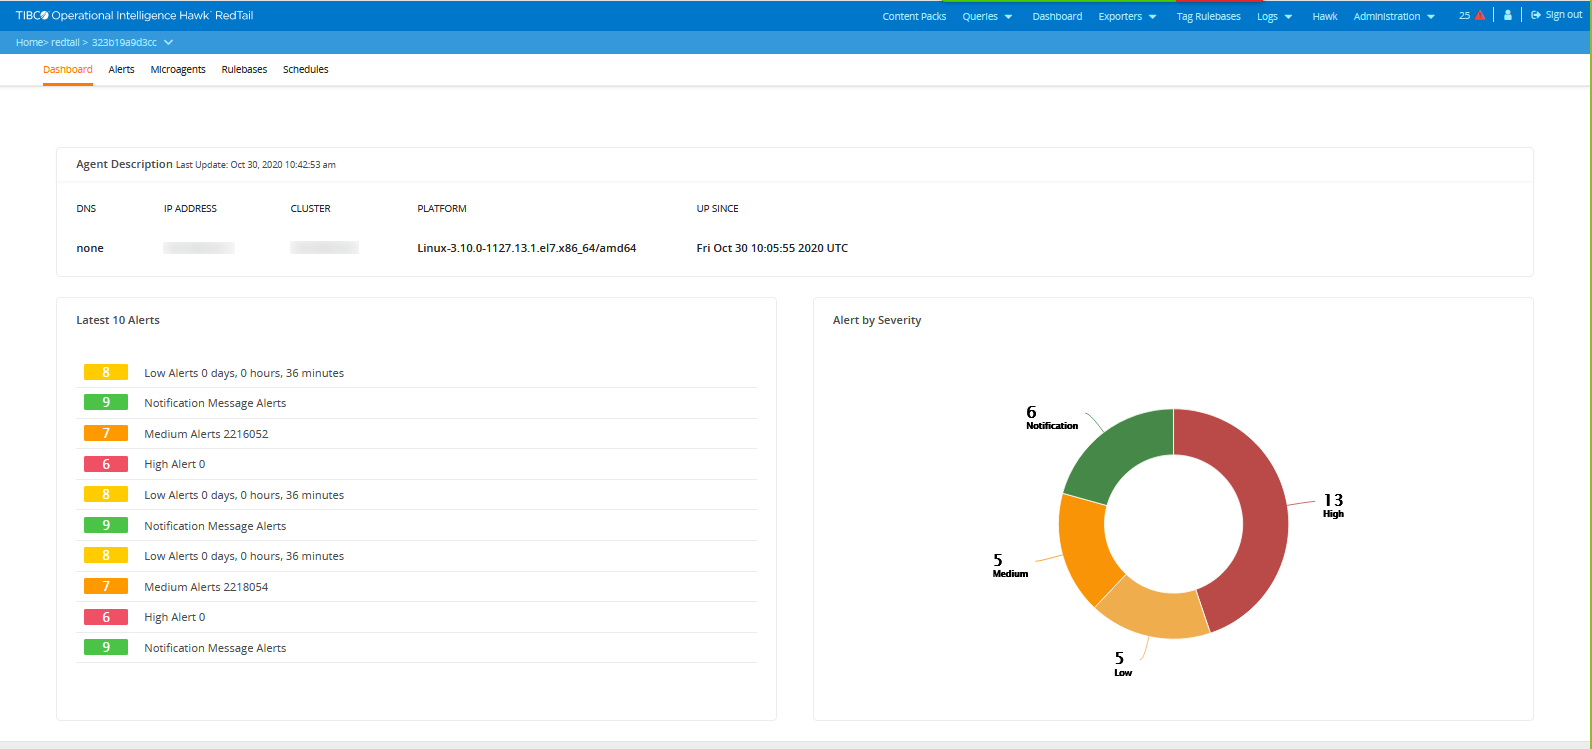Open the Administration dropdown menu
1592x749 pixels.
pos(1394,17)
